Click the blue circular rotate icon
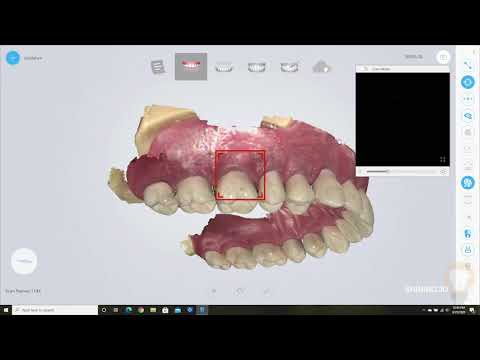 click(468, 82)
